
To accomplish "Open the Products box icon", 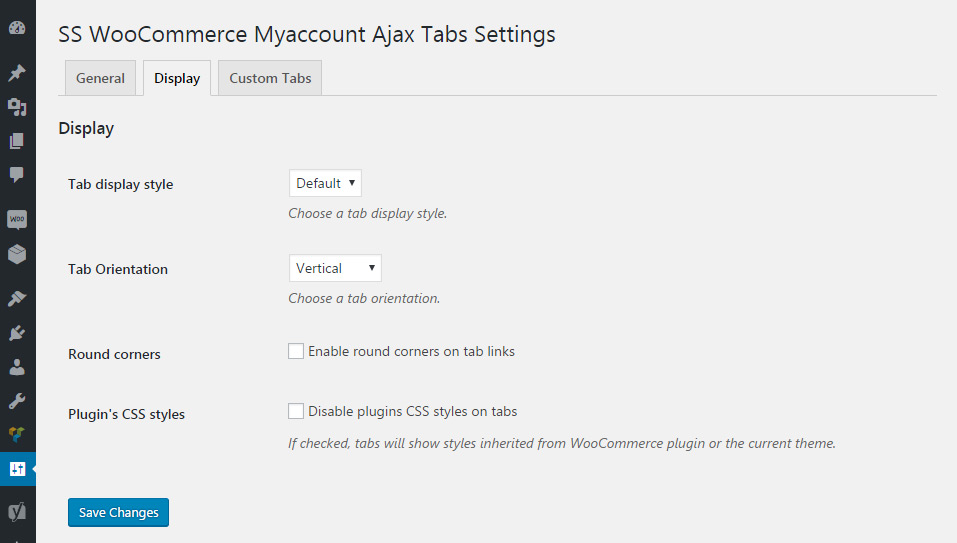I will pos(17,254).
